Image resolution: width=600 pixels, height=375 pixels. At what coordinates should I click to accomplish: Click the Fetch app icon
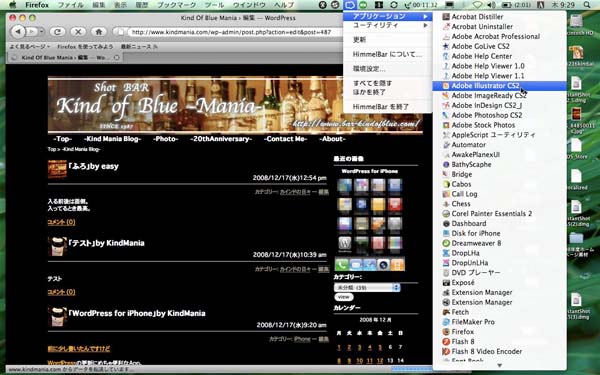(446, 312)
